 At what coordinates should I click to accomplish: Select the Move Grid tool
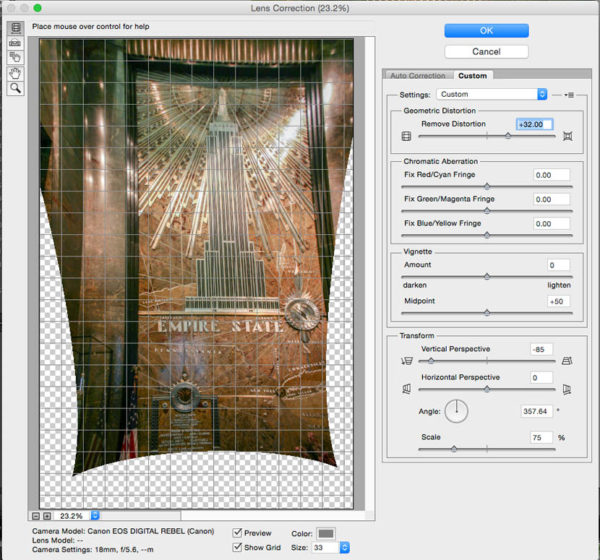click(x=16, y=58)
